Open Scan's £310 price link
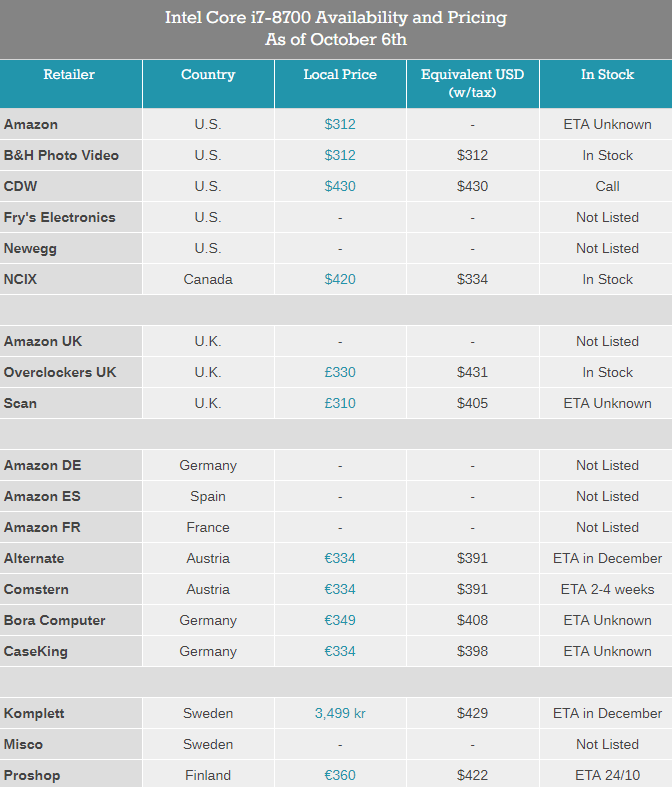The image size is (672, 787). [x=340, y=403]
